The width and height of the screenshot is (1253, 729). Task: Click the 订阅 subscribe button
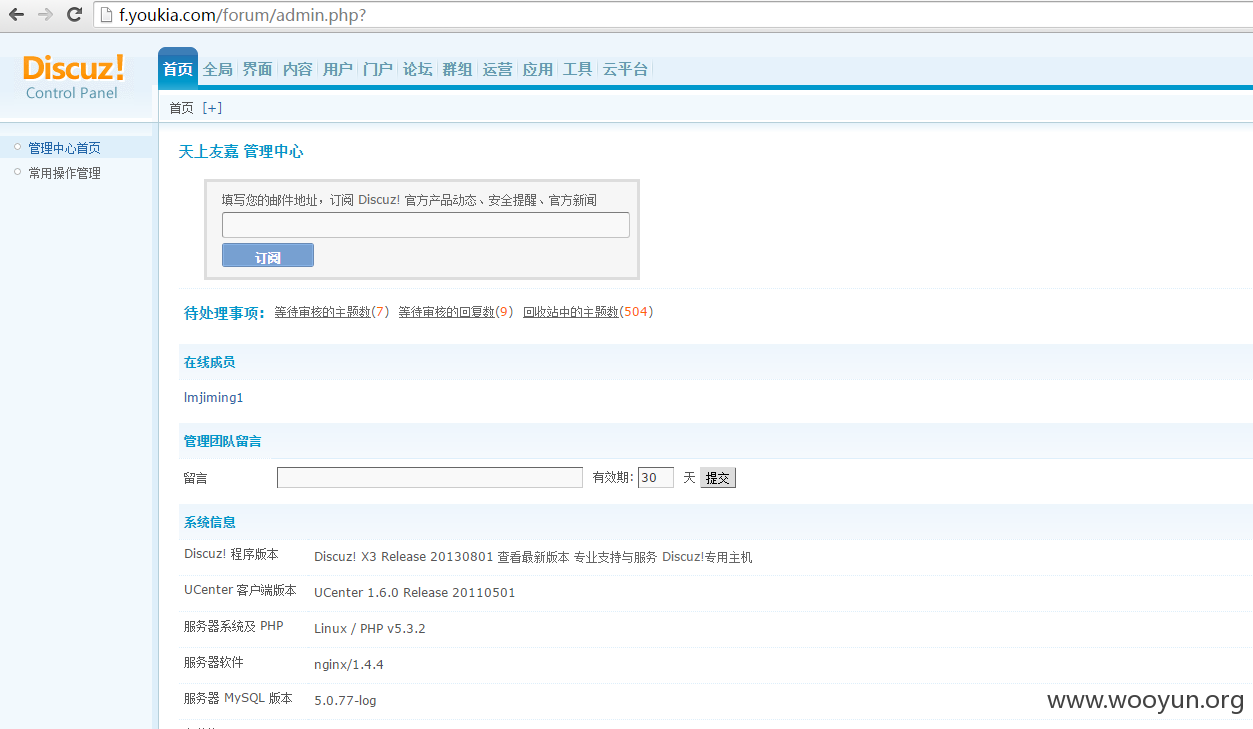pyautogui.click(x=268, y=256)
